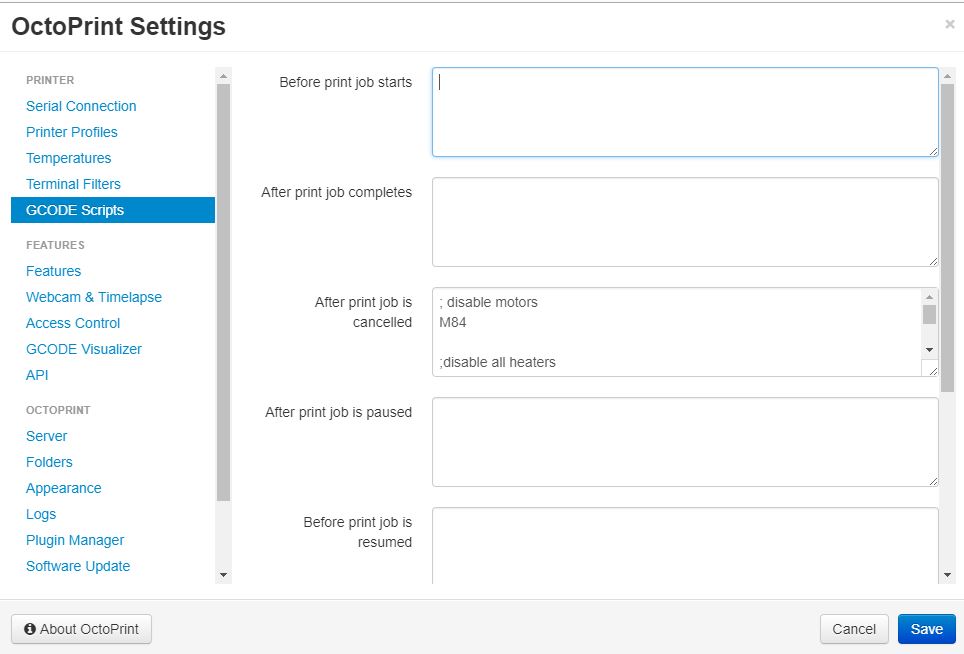
Task: Click the About OctoPrint button
Action: (x=82, y=629)
